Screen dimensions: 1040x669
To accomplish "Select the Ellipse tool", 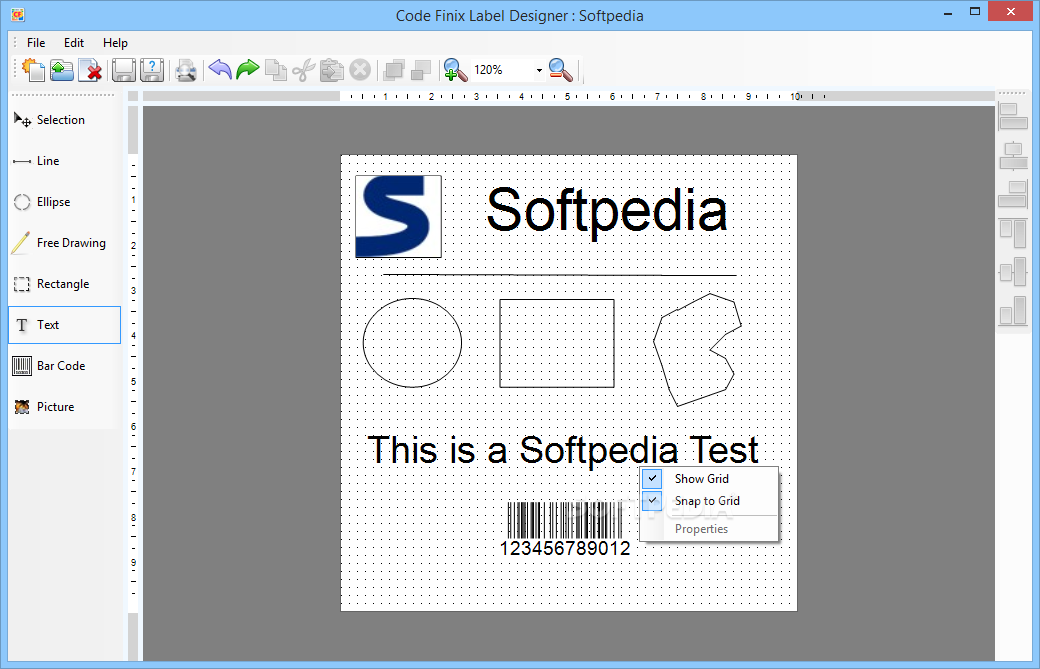I will point(64,202).
